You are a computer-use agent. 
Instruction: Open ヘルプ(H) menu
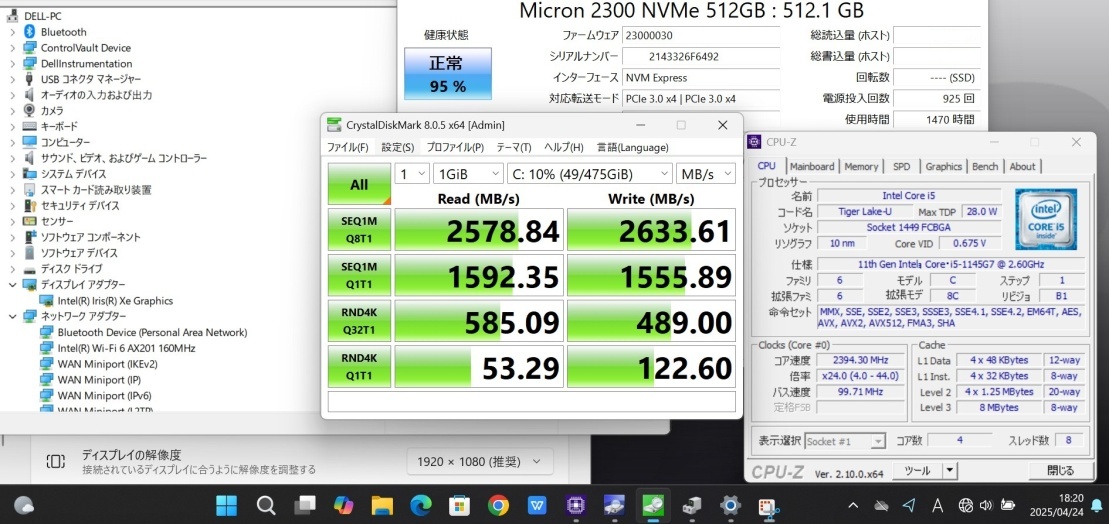[564, 148]
